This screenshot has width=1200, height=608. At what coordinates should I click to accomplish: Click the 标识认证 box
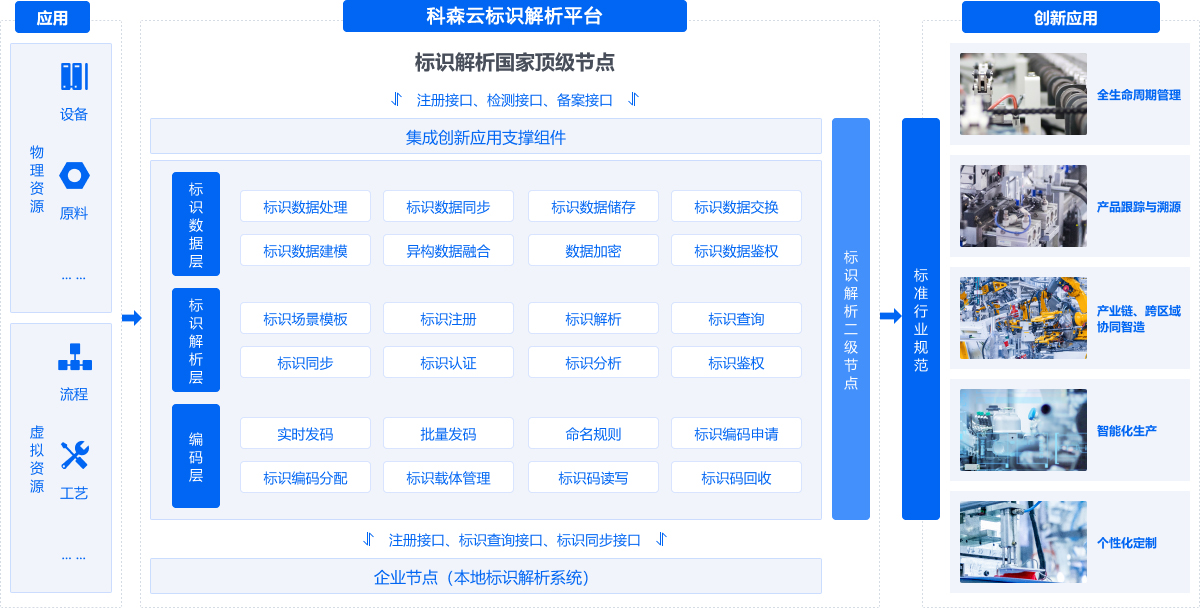click(448, 363)
